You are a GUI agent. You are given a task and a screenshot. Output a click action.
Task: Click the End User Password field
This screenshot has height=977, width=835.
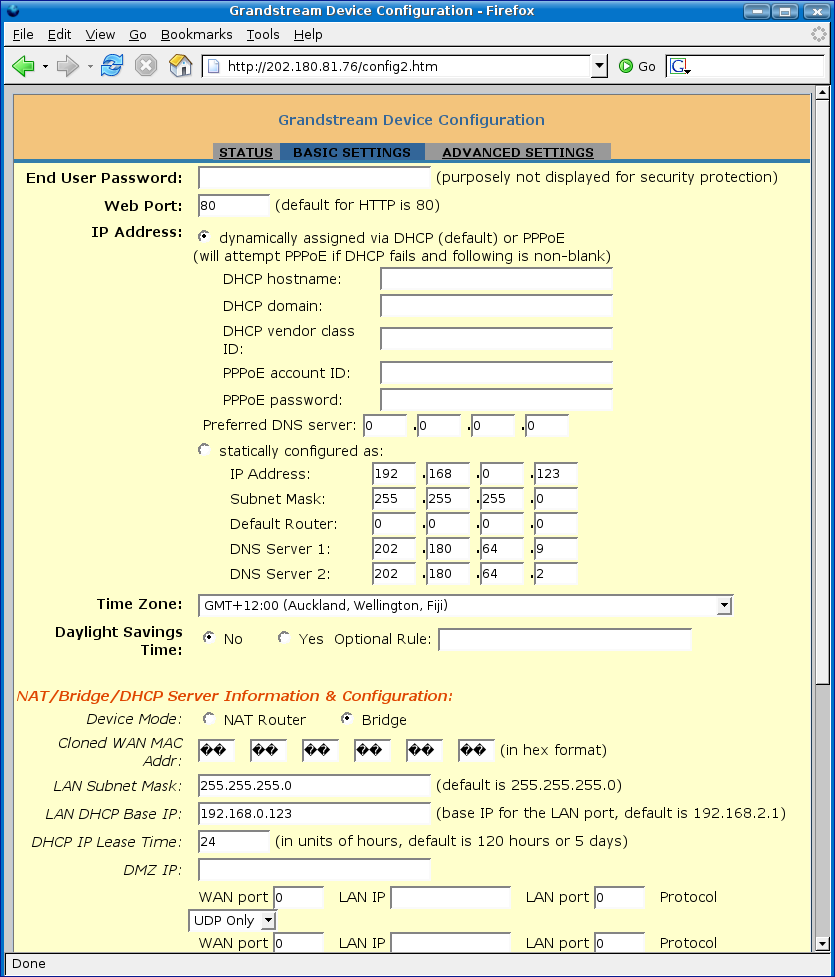coord(314,178)
